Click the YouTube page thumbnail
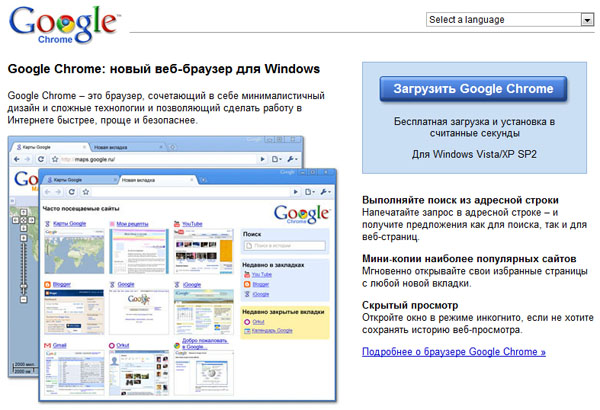 click(203, 251)
